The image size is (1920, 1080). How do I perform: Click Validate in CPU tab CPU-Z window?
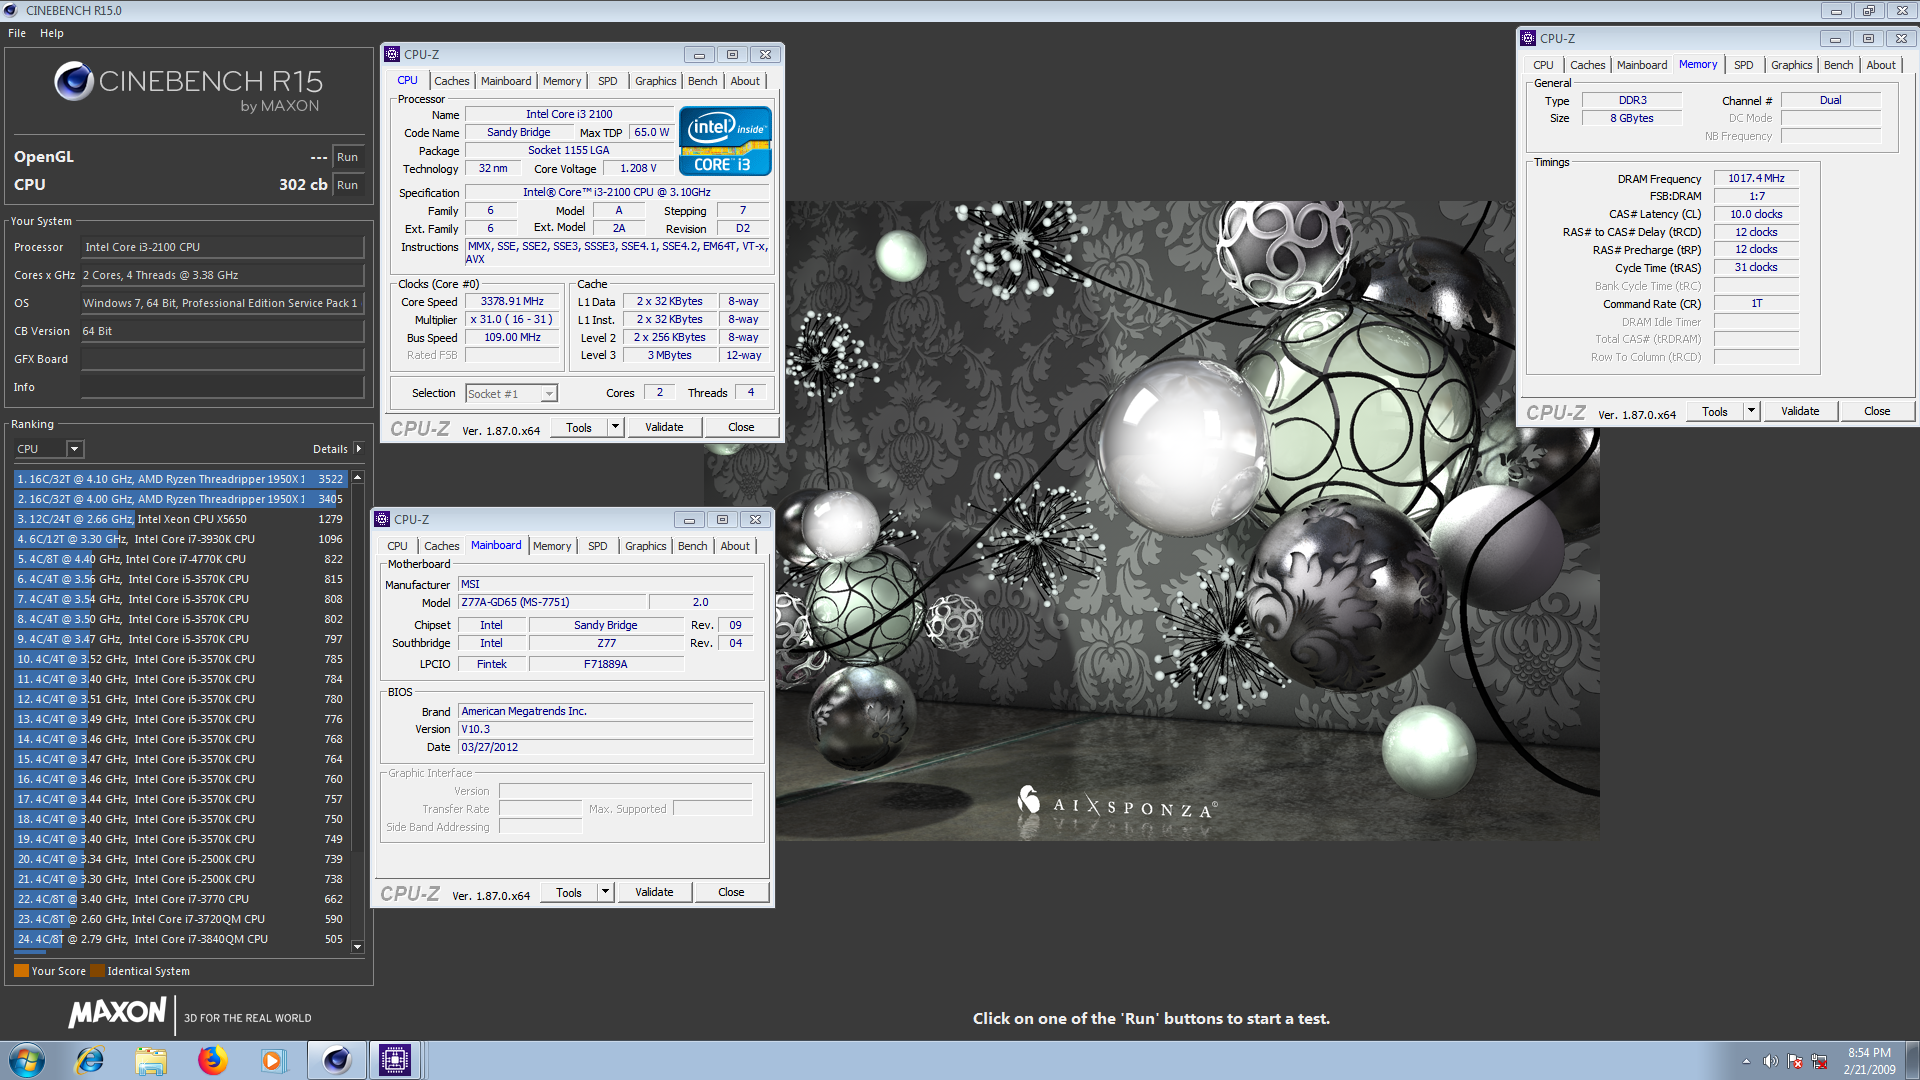(664, 428)
